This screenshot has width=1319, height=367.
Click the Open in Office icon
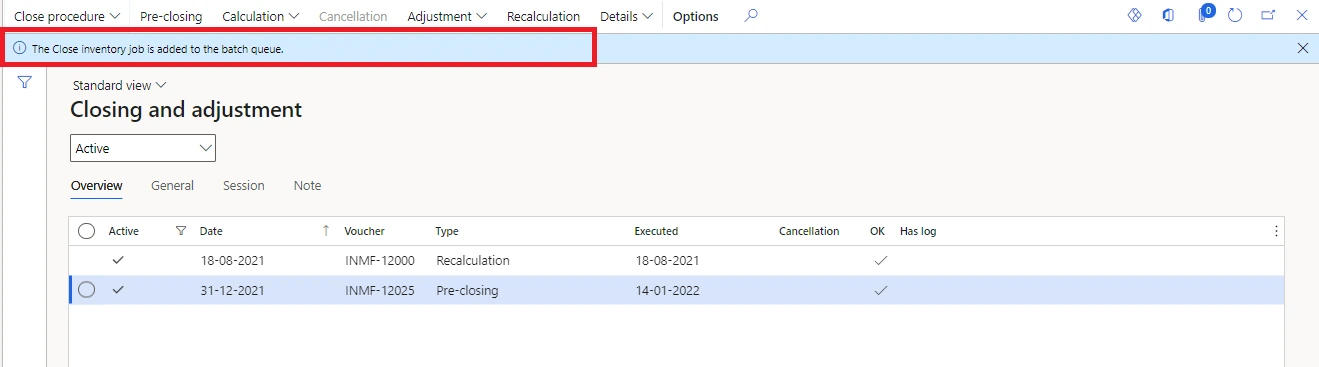coord(1168,16)
